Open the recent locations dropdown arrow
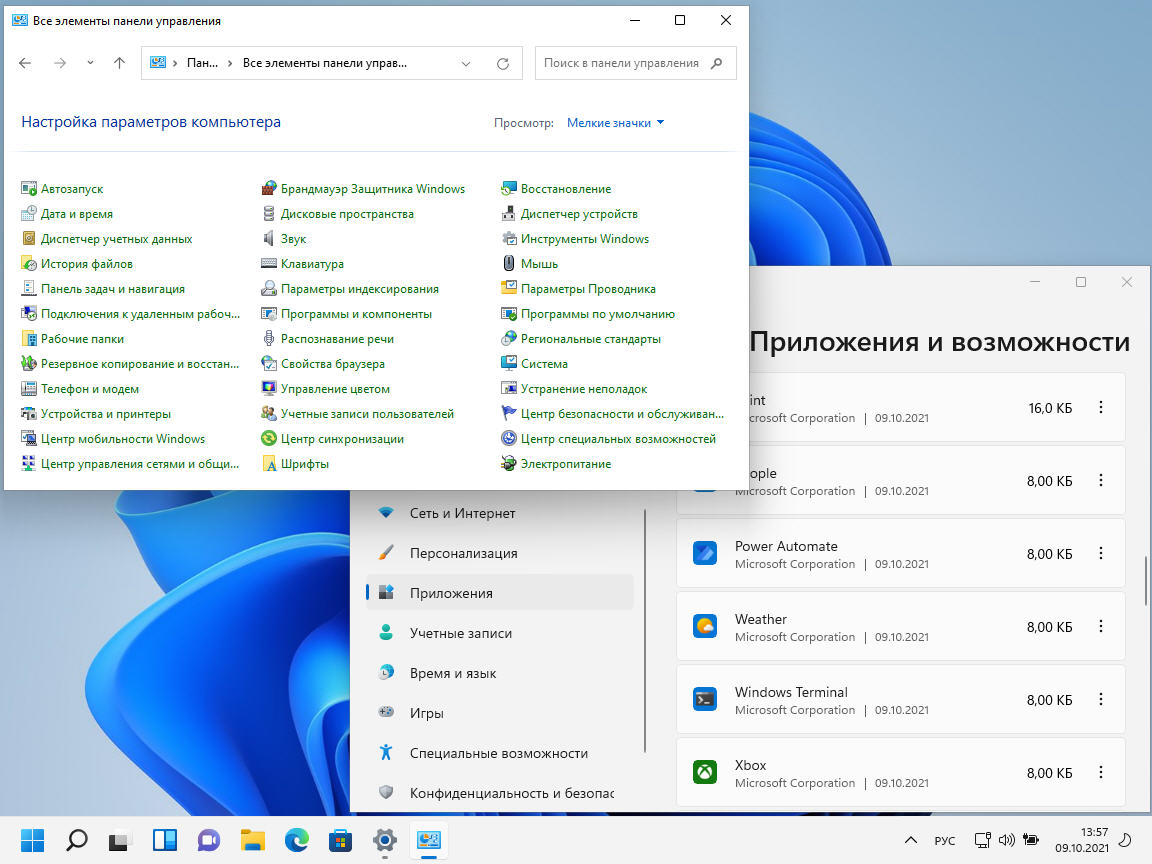Screen dimensions: 1152x864 tap(90, 63)
